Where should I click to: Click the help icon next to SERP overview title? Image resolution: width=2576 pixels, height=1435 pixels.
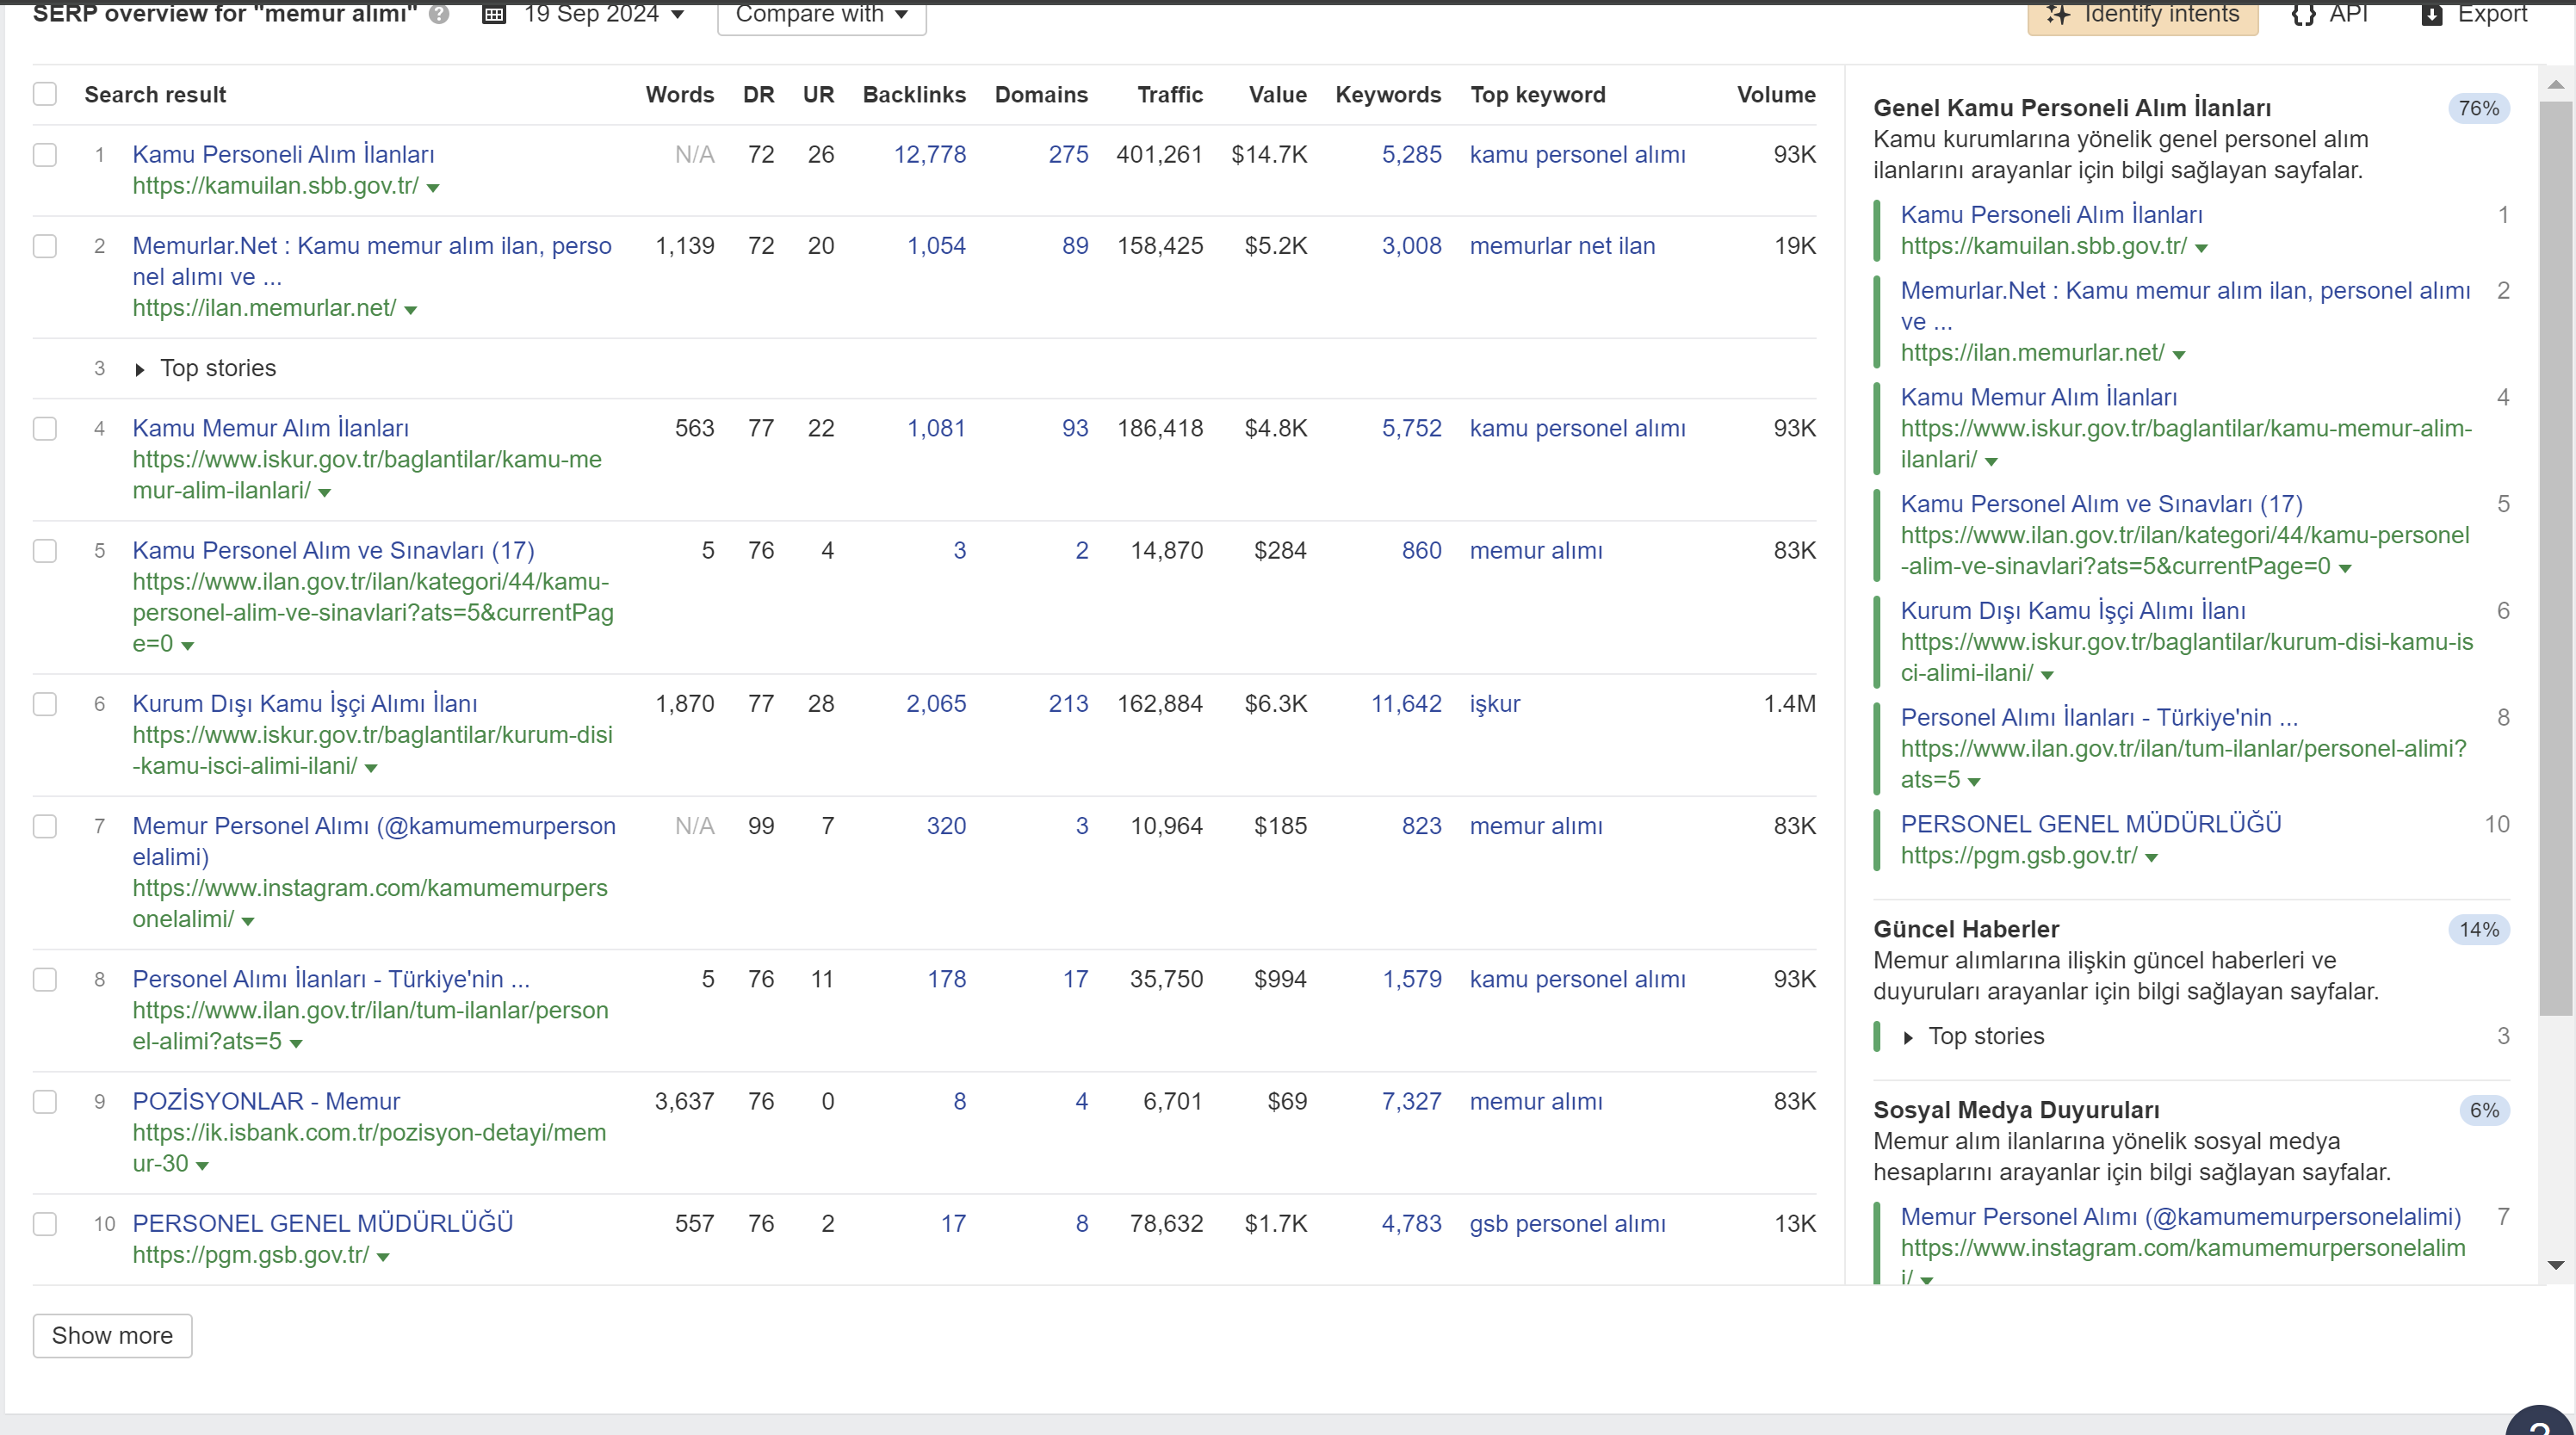pos(439,14)
